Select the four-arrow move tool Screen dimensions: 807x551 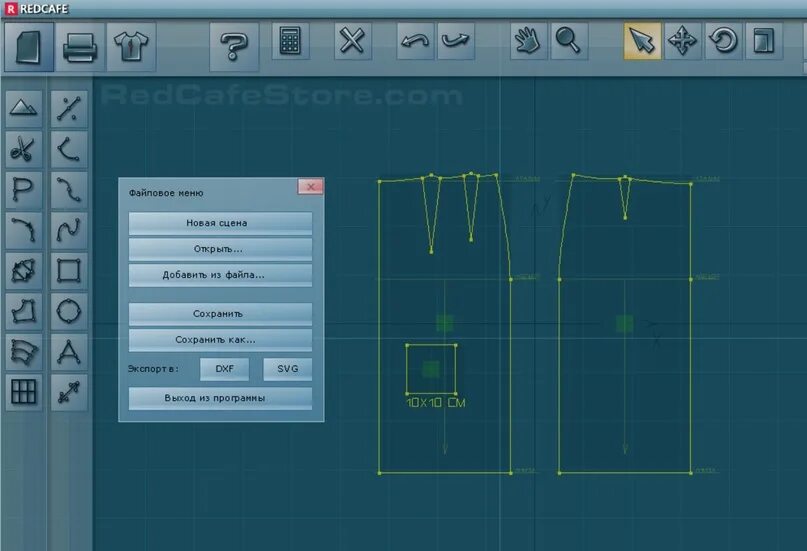tap(682, 41)
